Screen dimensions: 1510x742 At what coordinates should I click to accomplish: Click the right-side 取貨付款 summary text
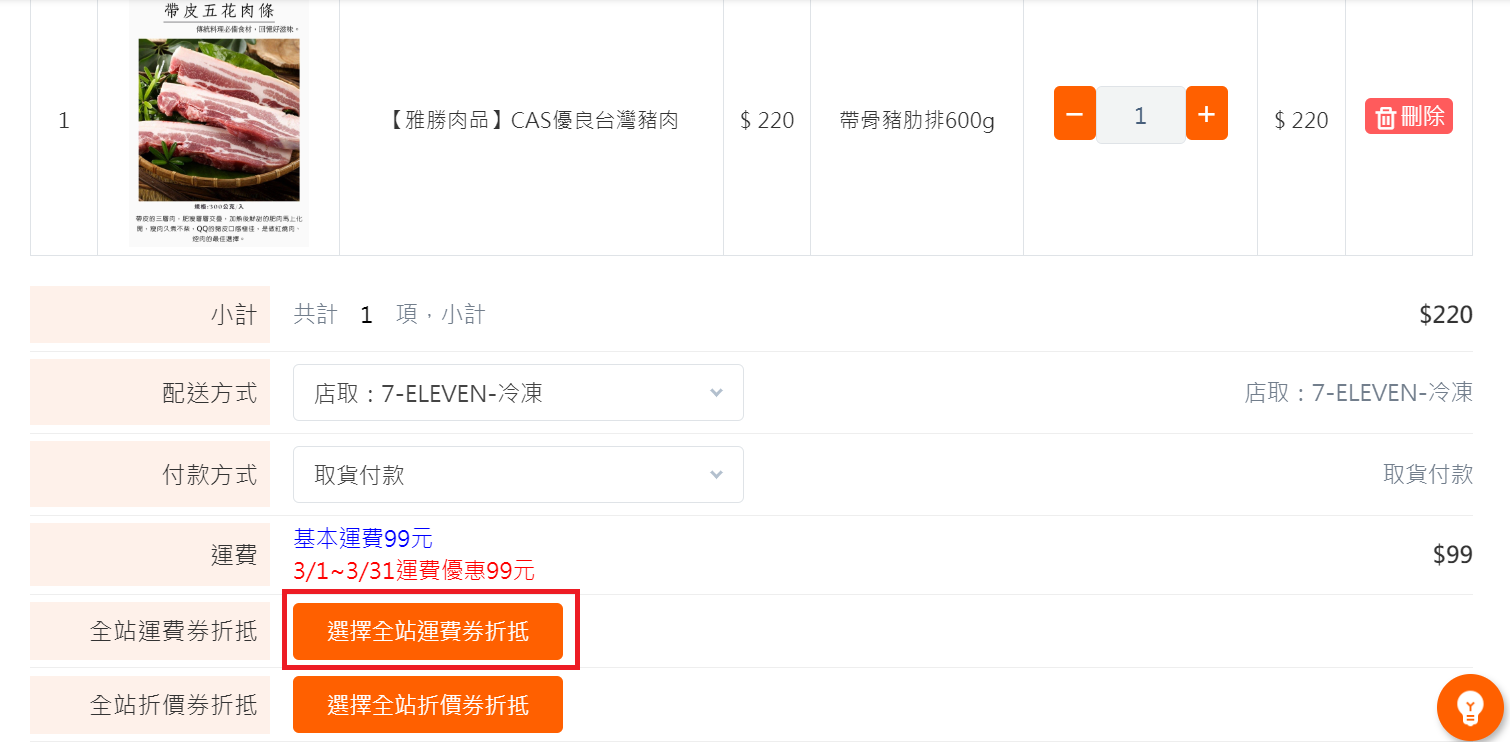tap(1428, 474)
